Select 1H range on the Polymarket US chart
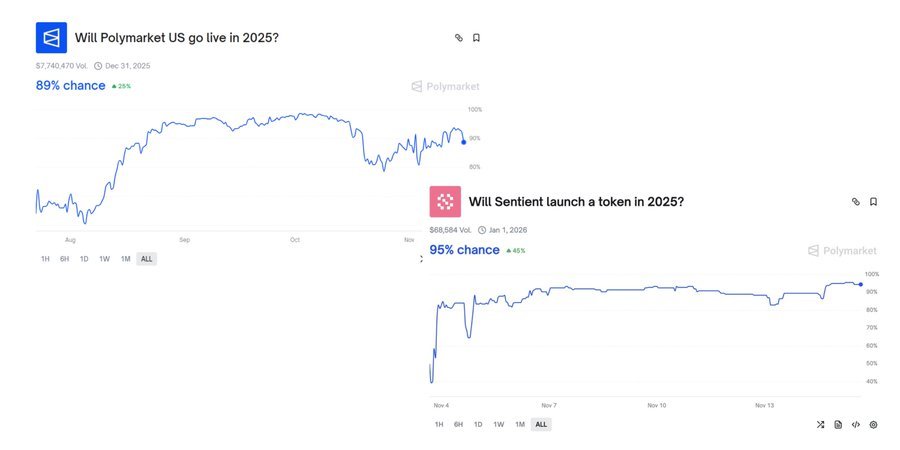 (x=45, y=259)
